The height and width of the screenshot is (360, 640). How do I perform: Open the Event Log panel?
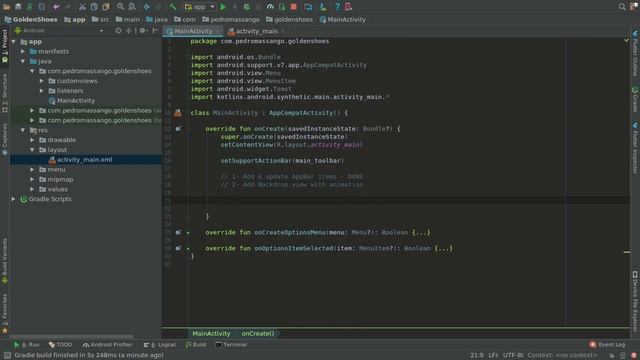607,345
